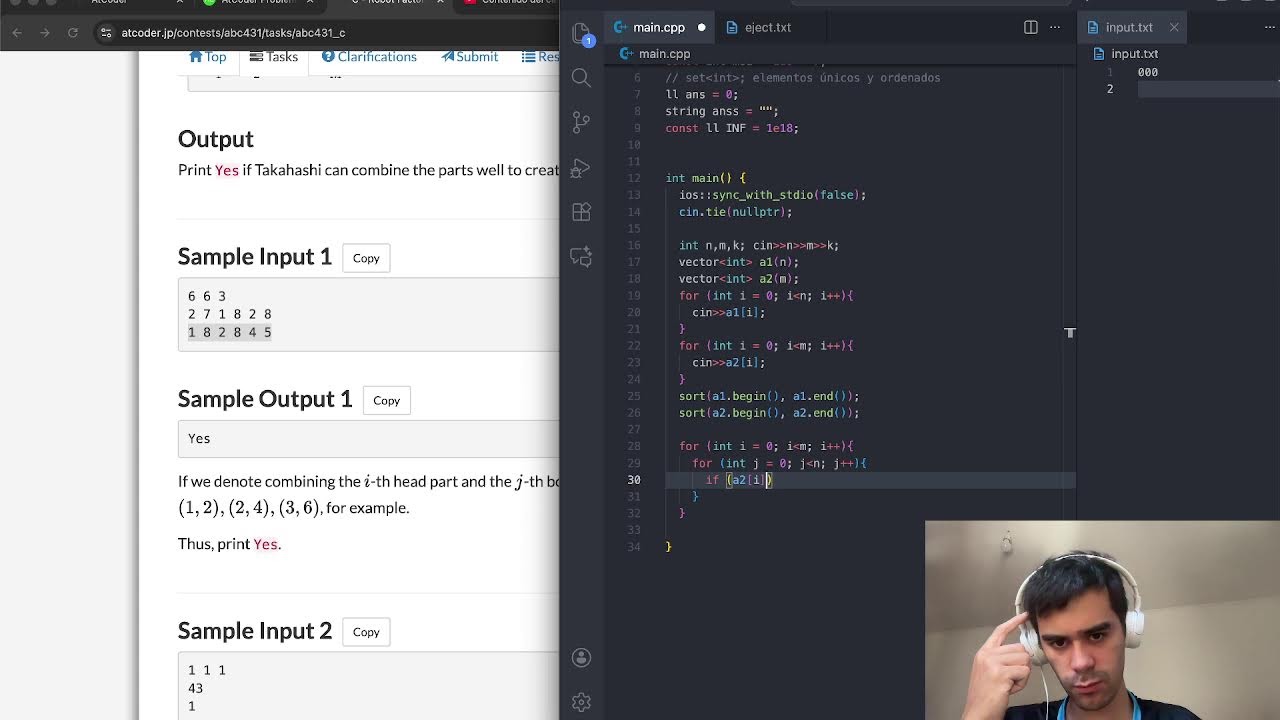The width and height of the screenshot is (1280, 720).
Task: Click the unsaved dot on main.cpp tab
Action: point(701,27)
